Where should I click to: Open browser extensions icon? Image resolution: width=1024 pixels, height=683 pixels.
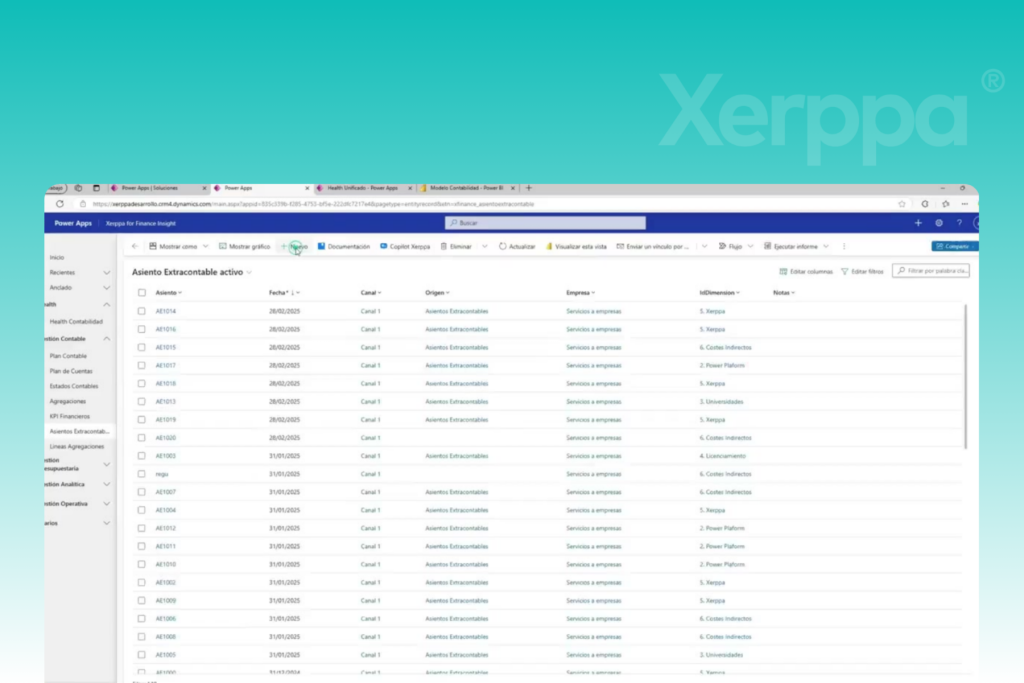pos(925,204)
